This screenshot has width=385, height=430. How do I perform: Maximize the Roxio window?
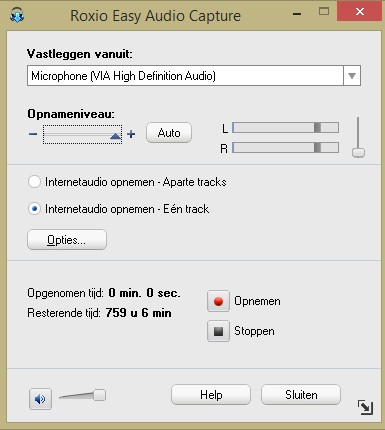[x=324, y=12]
